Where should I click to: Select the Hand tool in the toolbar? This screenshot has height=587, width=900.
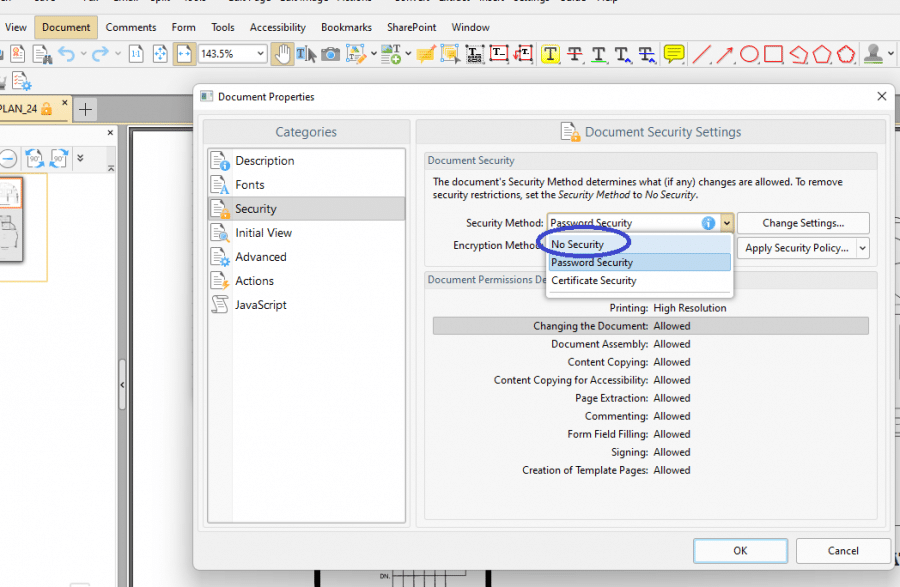[x=282, y=53]
